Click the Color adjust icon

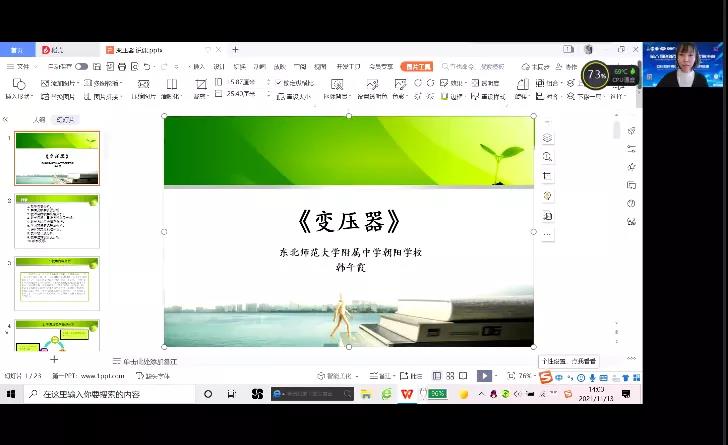399,84
